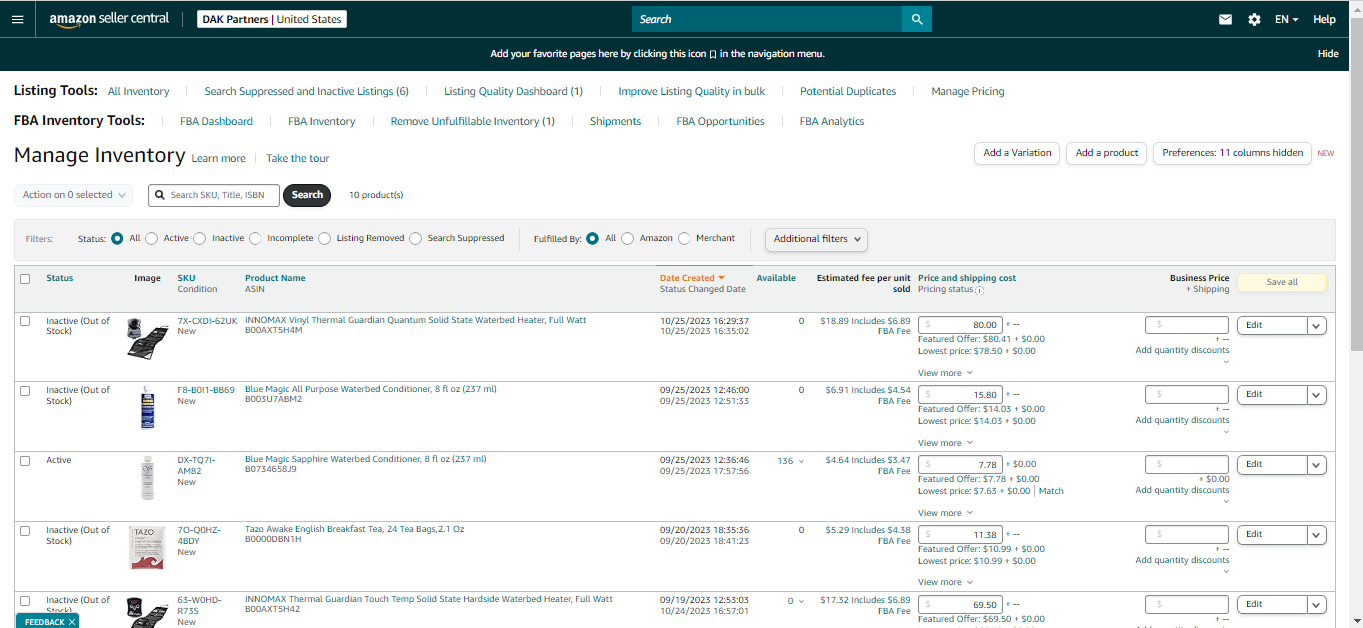Open Edit dropdown arrow for INNOMAX Quantum row
Image resolution: width=1363 pixels, height=628 pixels.
(1317, 325)
